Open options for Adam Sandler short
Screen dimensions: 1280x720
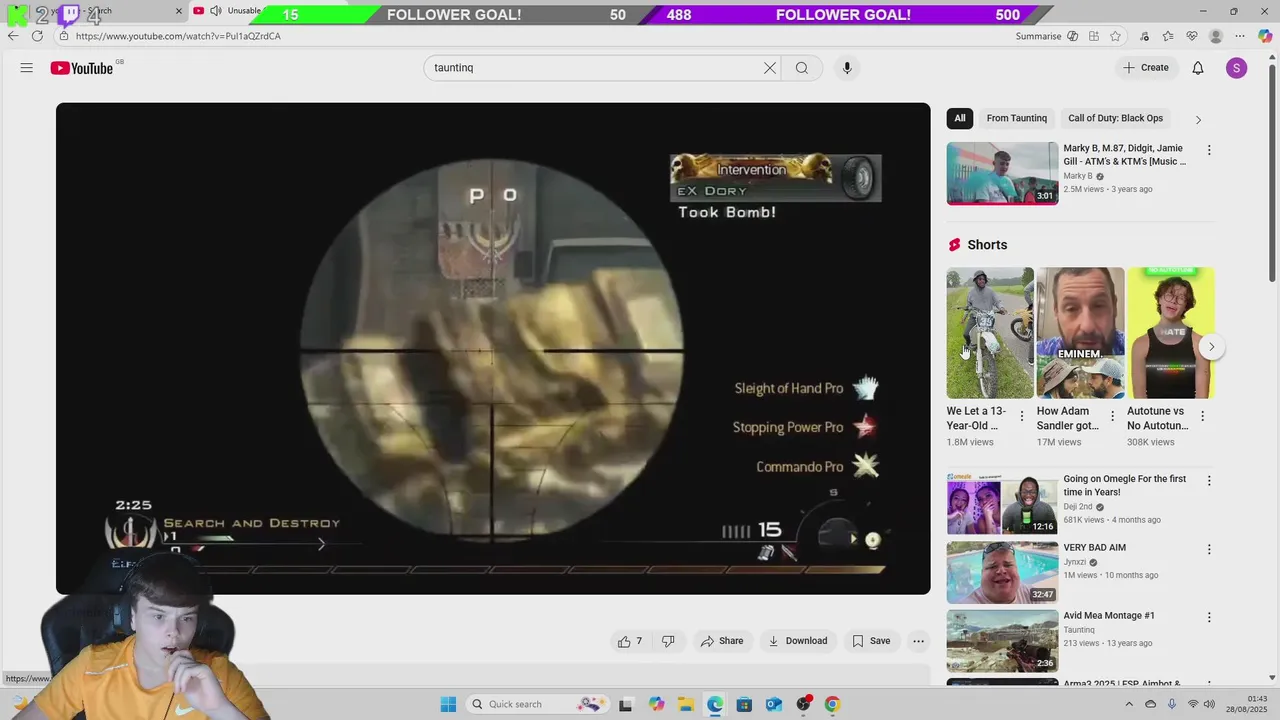tap(1112, 416)
